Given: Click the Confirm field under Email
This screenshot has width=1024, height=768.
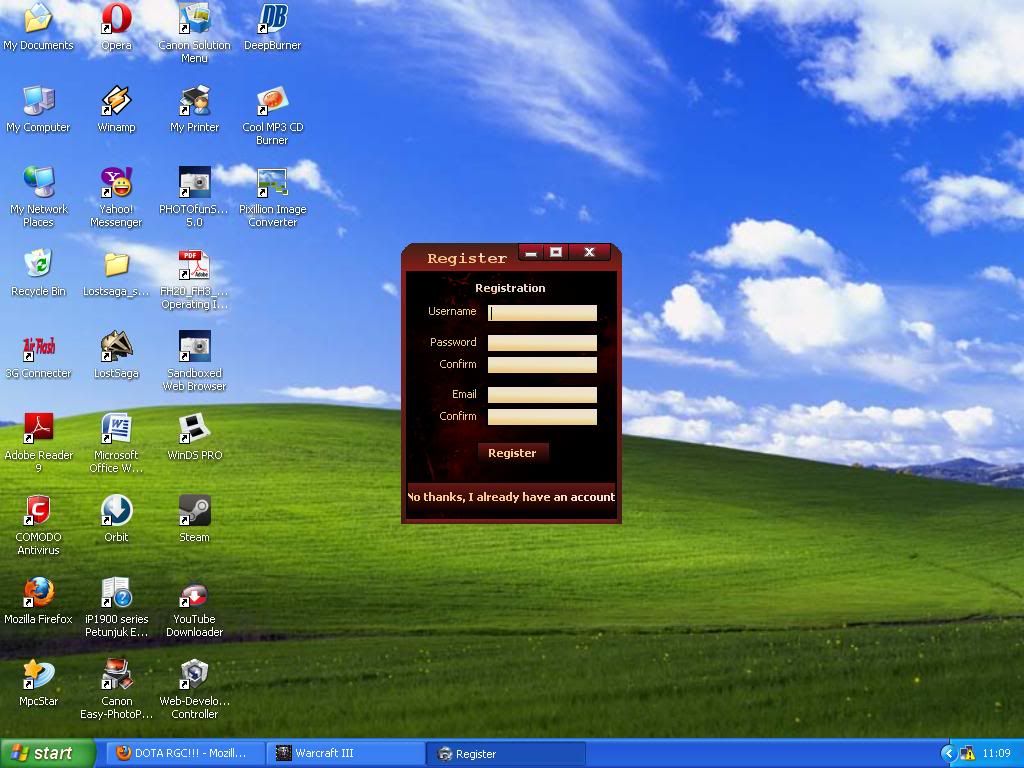Looking at the screenshot, I should coord(542,417).
